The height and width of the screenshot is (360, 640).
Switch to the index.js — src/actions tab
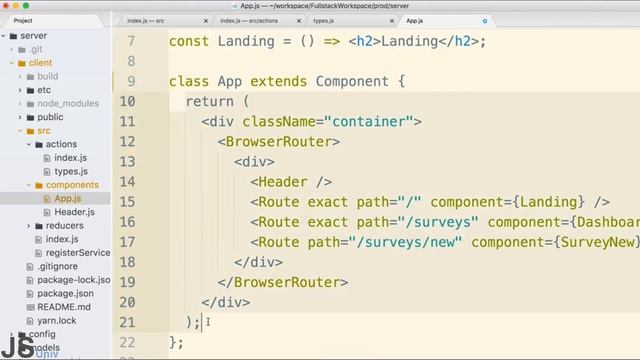pyautogui.click(x=249, y=21)
